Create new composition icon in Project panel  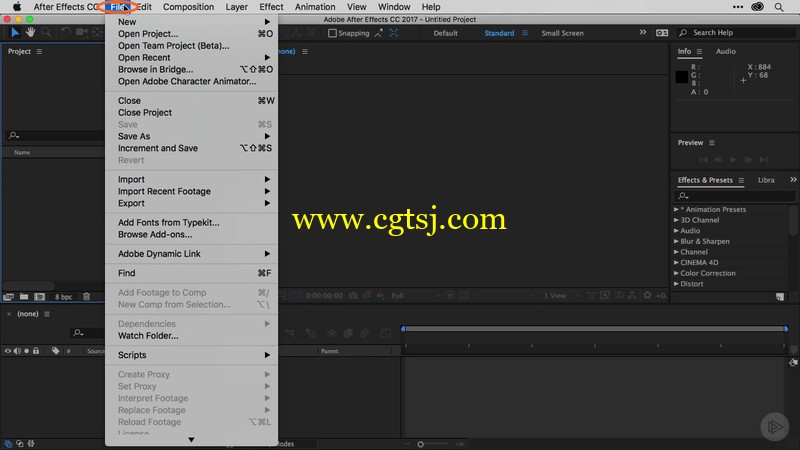pos(40,296)
